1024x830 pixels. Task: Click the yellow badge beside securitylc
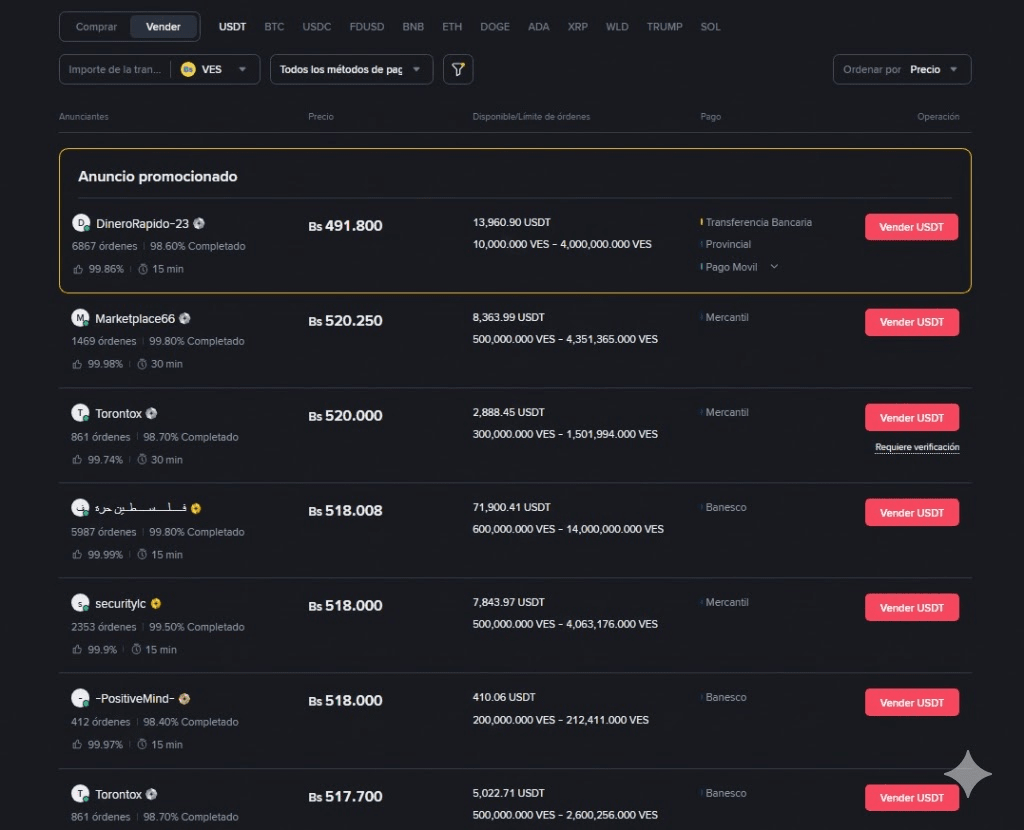[x=156, y=604]
